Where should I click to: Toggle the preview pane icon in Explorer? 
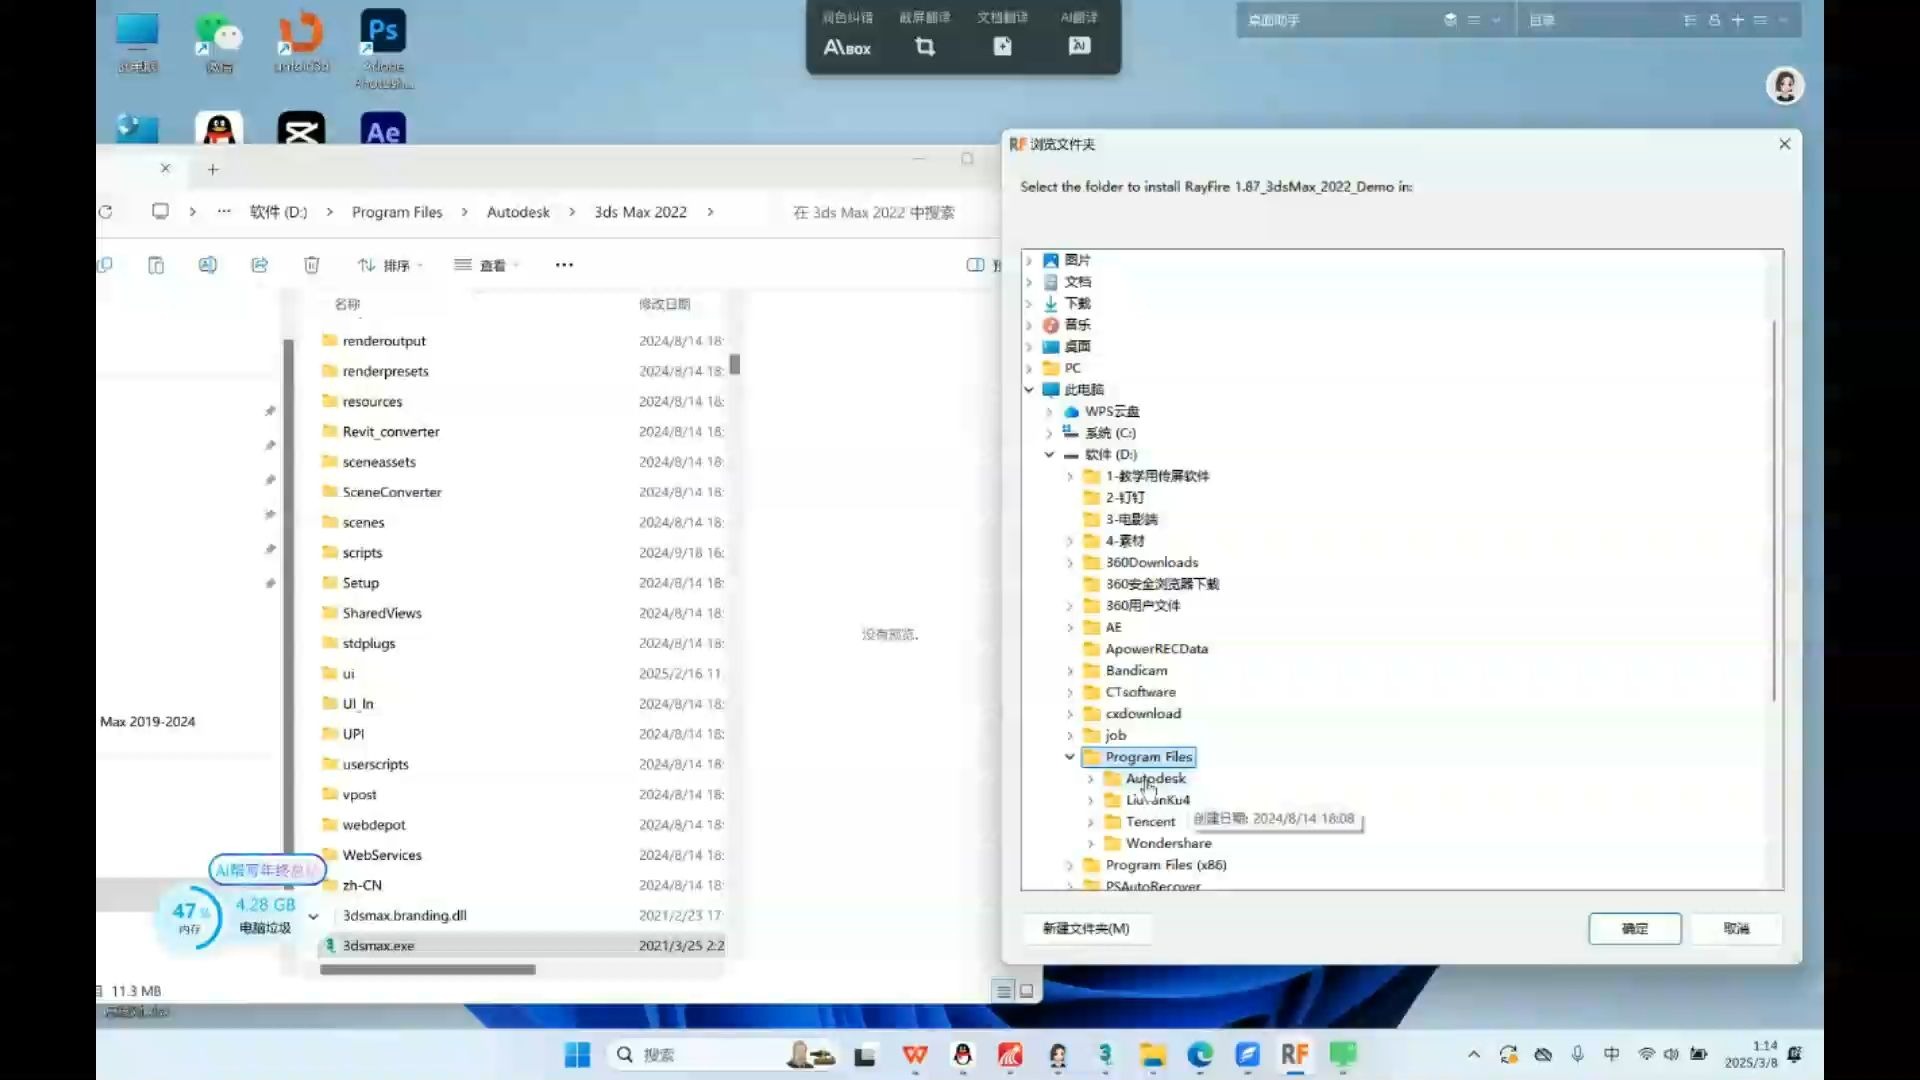975,265
